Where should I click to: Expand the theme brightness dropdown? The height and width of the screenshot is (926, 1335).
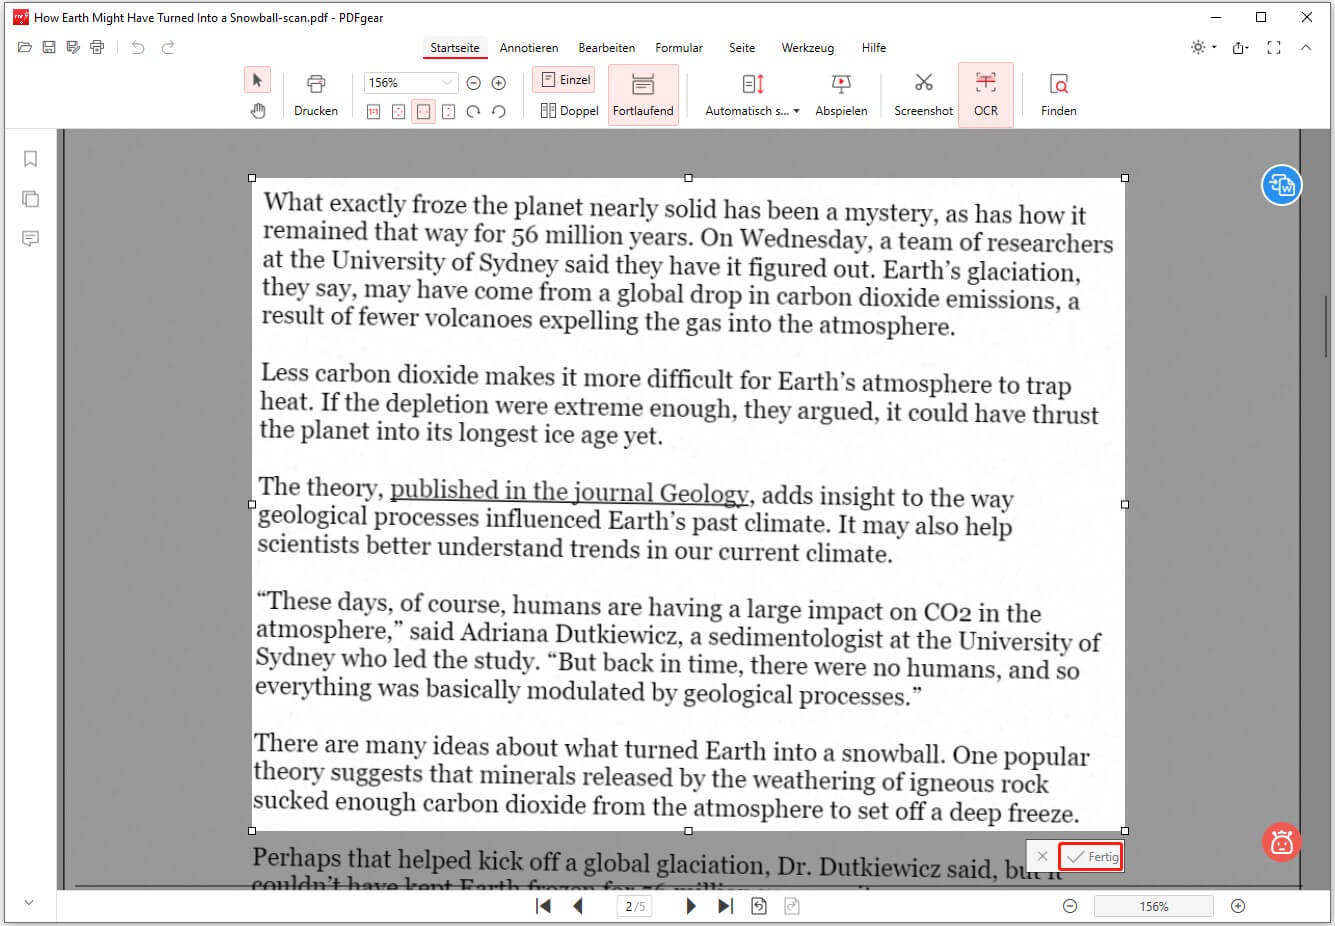click(x=1214, y=48)
